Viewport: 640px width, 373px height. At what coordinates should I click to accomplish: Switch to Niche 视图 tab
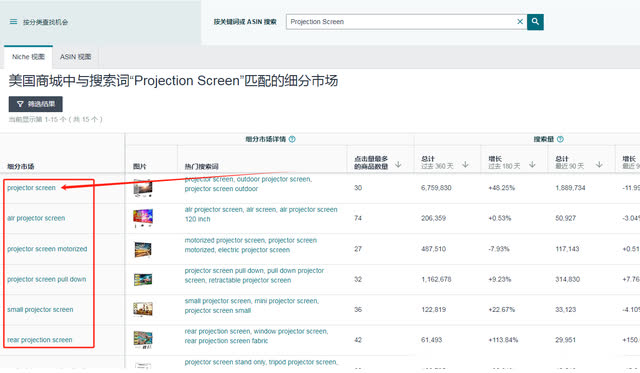[x=28, y=57]
